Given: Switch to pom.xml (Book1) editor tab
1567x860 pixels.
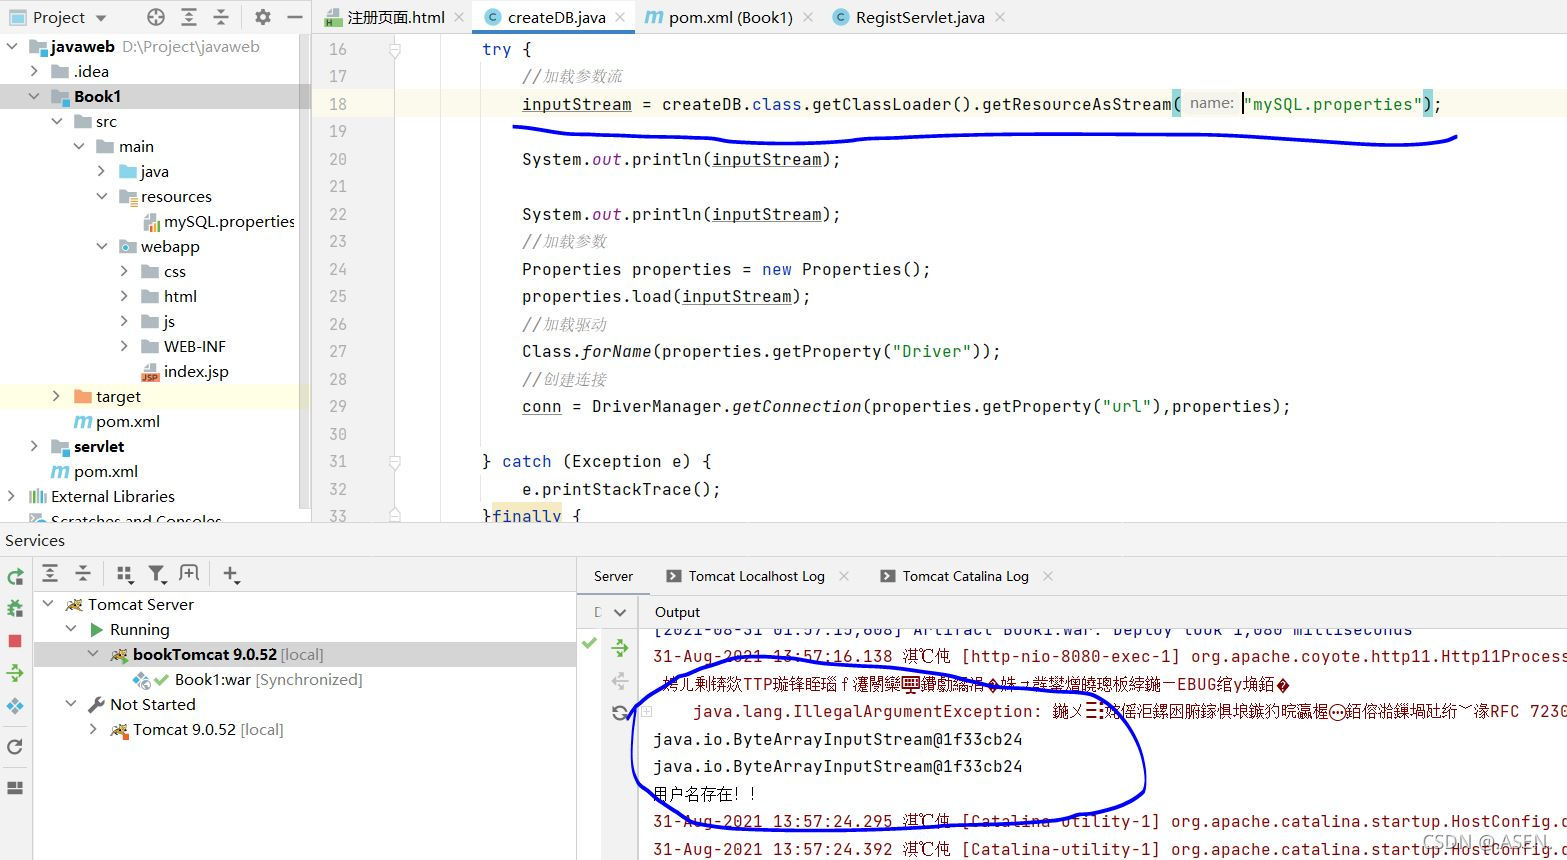Looking at the screenshot, I should coord(731,17).
